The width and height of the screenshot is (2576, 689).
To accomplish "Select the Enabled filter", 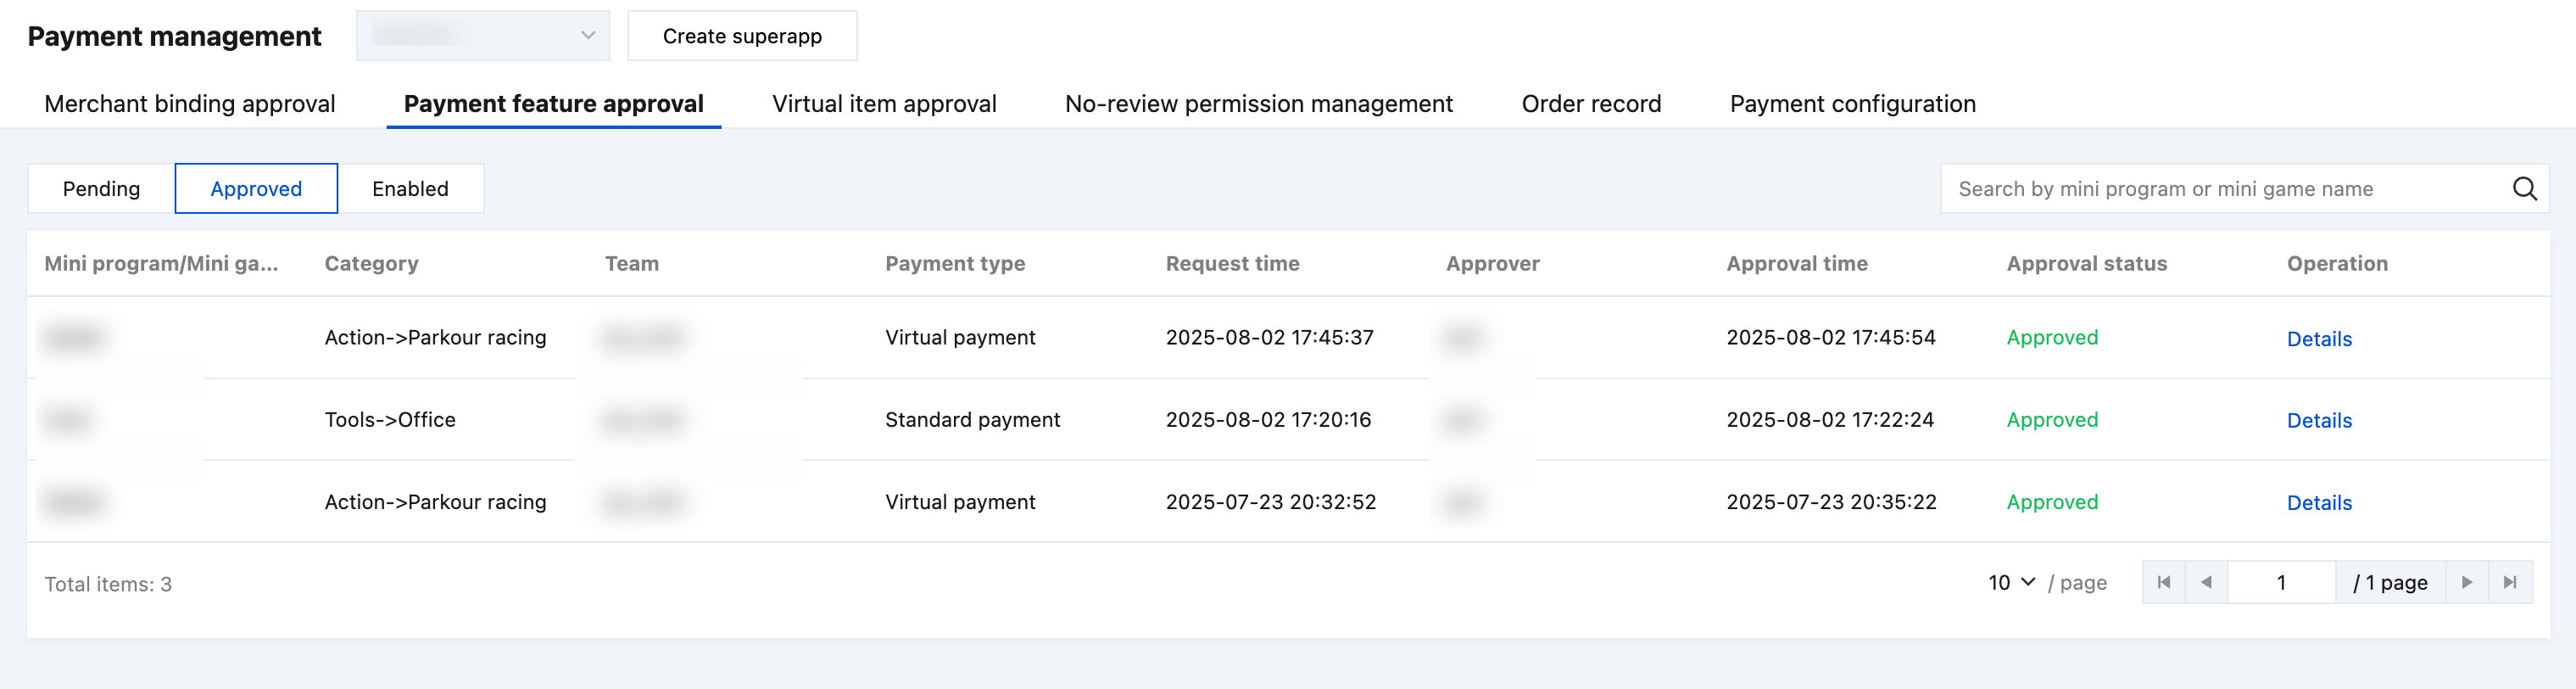I will tap(410, 189).
